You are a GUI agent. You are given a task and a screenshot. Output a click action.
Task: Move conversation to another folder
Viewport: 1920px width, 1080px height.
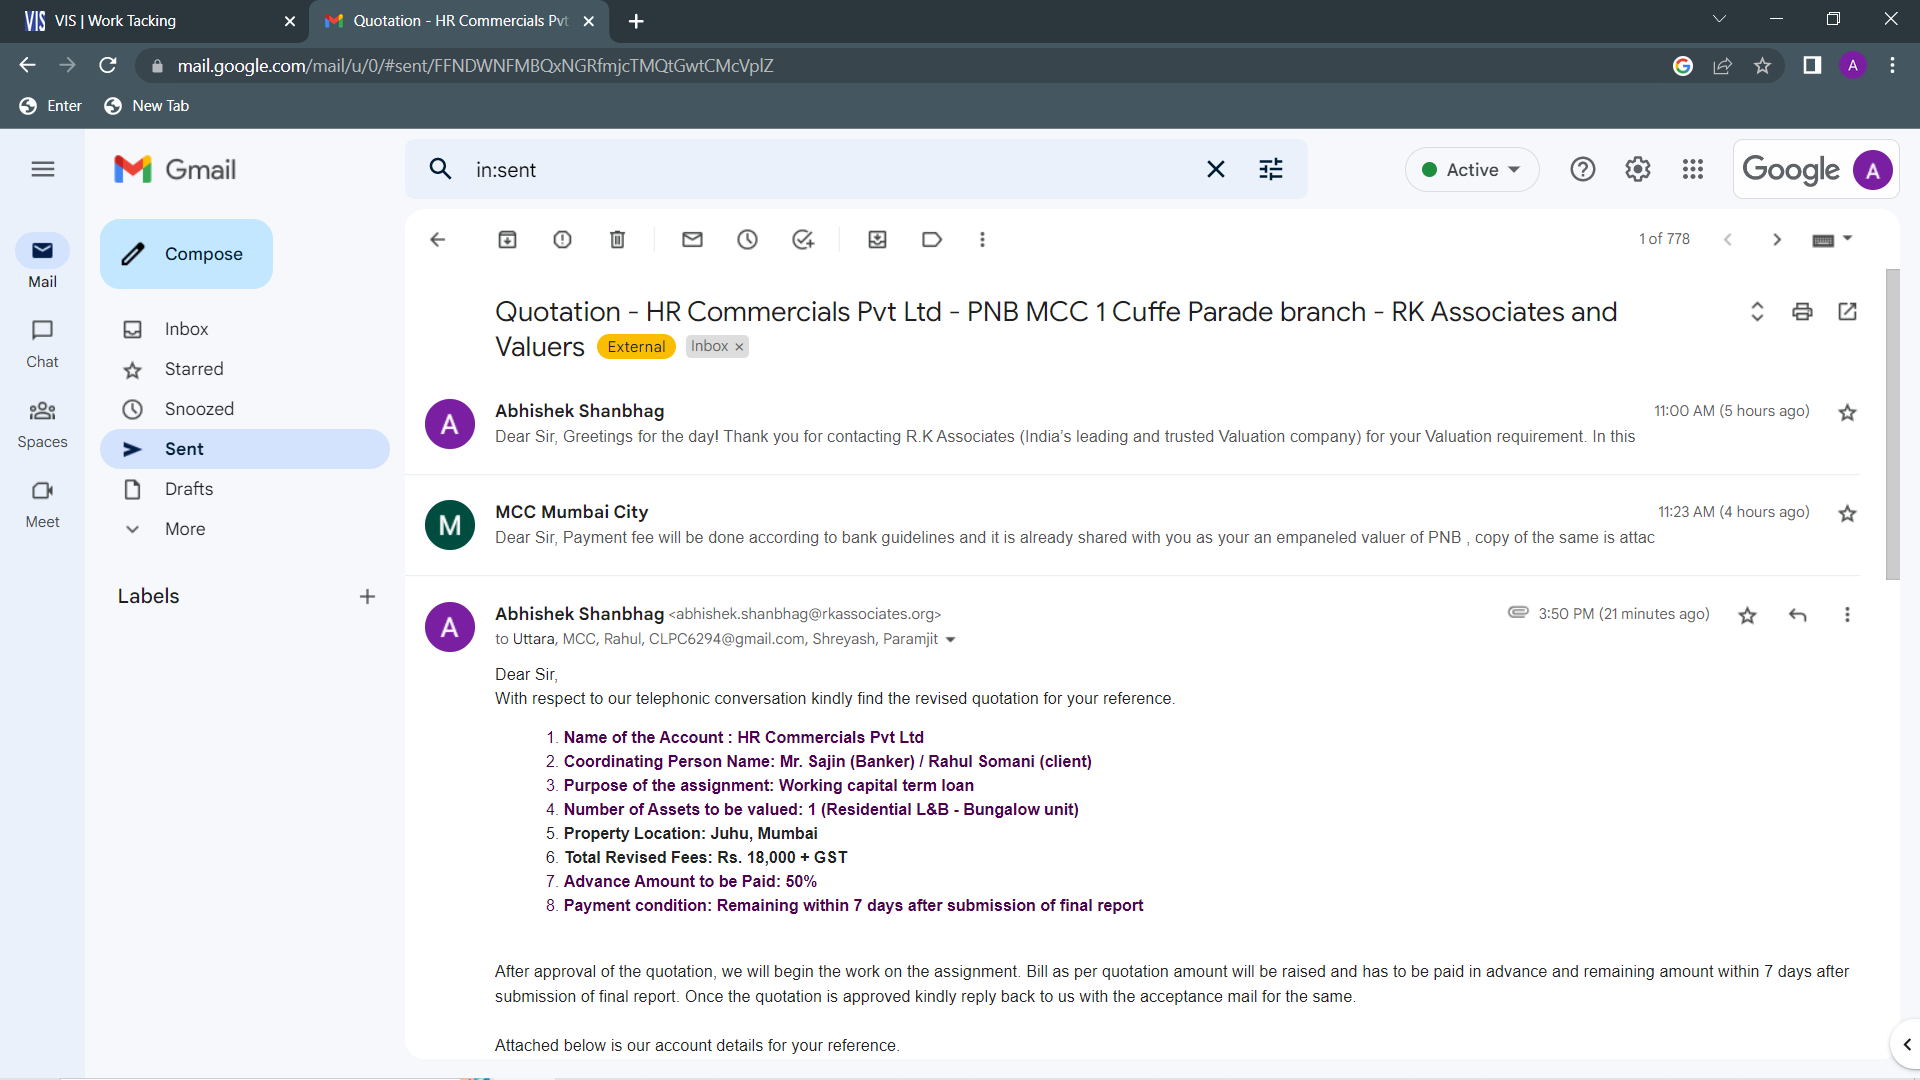point(877,239)
